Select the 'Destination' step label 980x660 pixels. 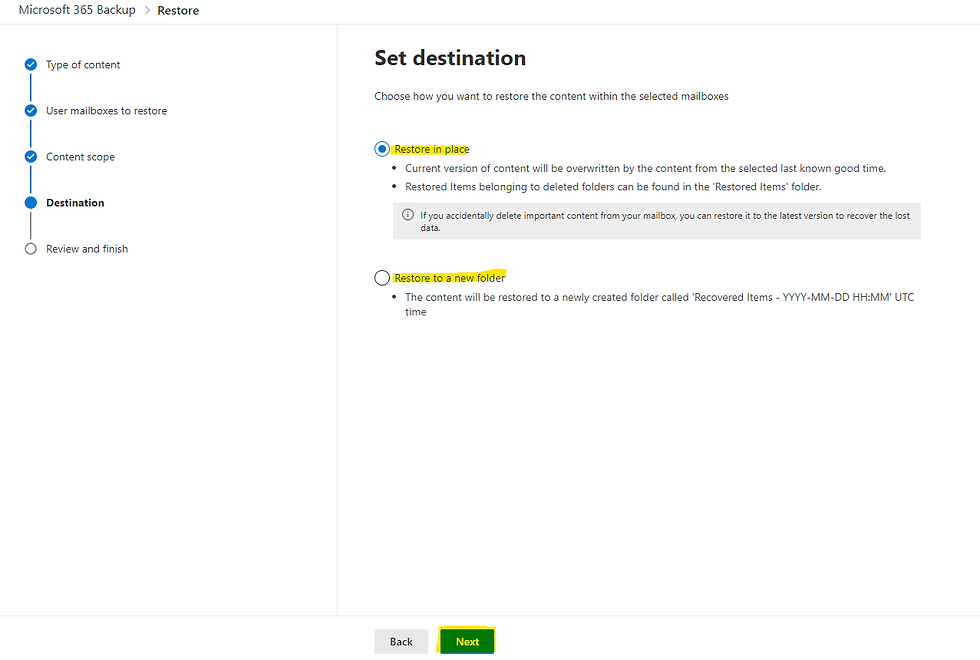75,203
